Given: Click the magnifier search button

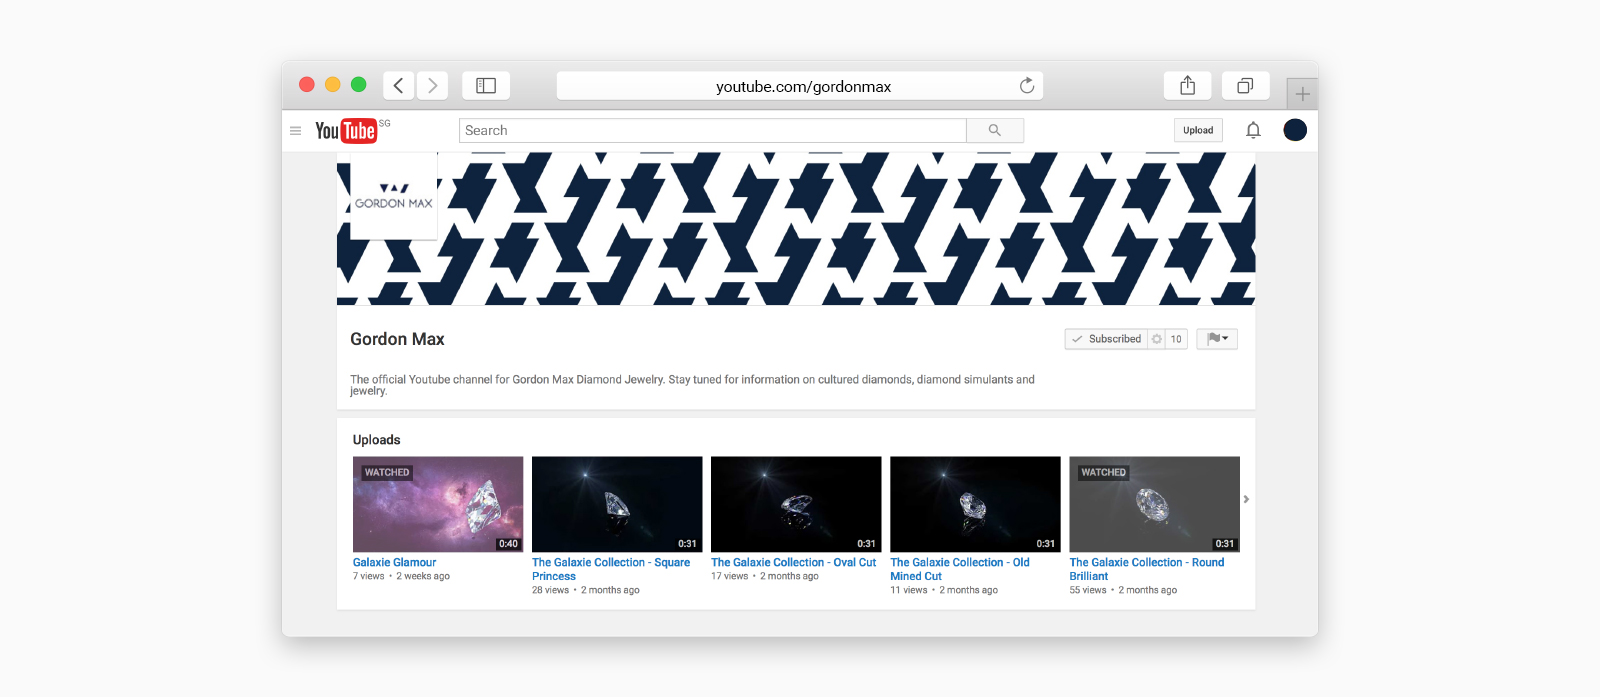Looking at the screenshot, I should pos(995,130).
